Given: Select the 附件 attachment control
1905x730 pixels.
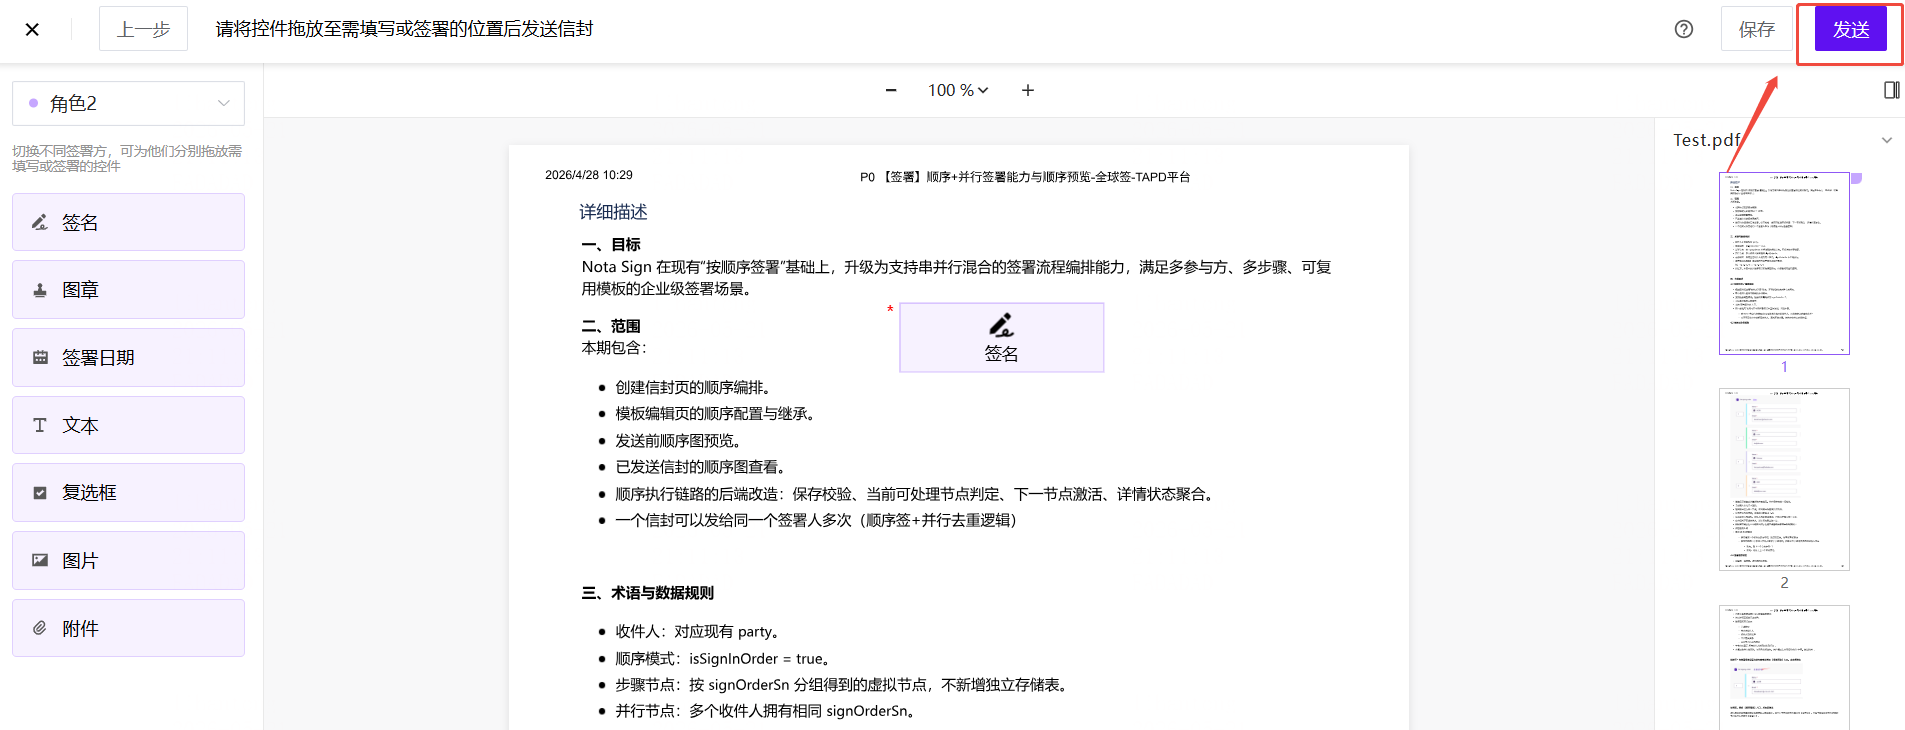Looking at the screenshot, I should [128, 628].
